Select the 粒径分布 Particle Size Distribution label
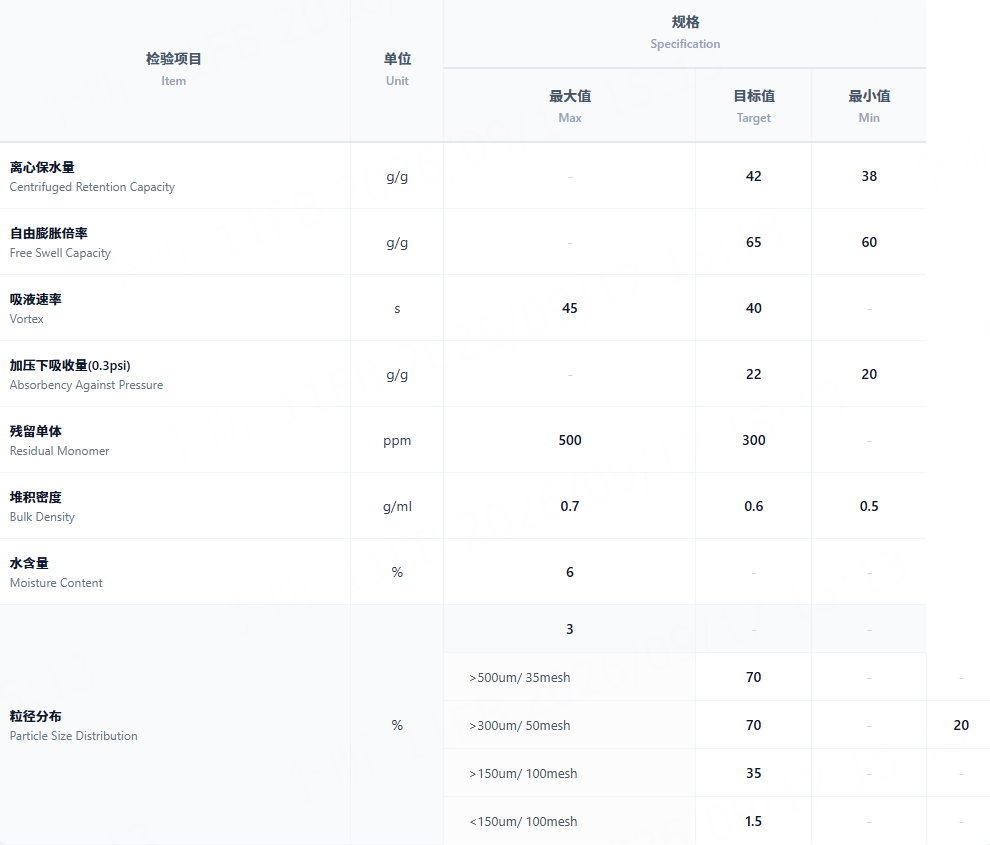990x845 pixels. click(73, 726)
